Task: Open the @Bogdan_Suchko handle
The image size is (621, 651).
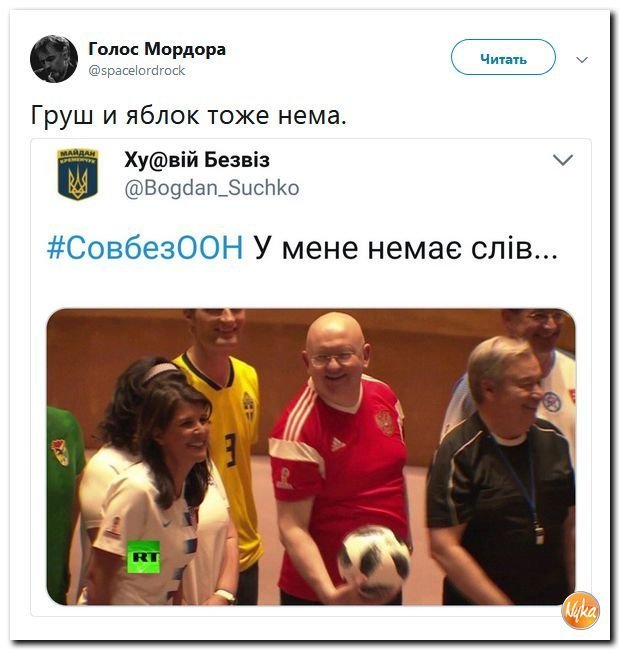Action: tap(212, 188)
